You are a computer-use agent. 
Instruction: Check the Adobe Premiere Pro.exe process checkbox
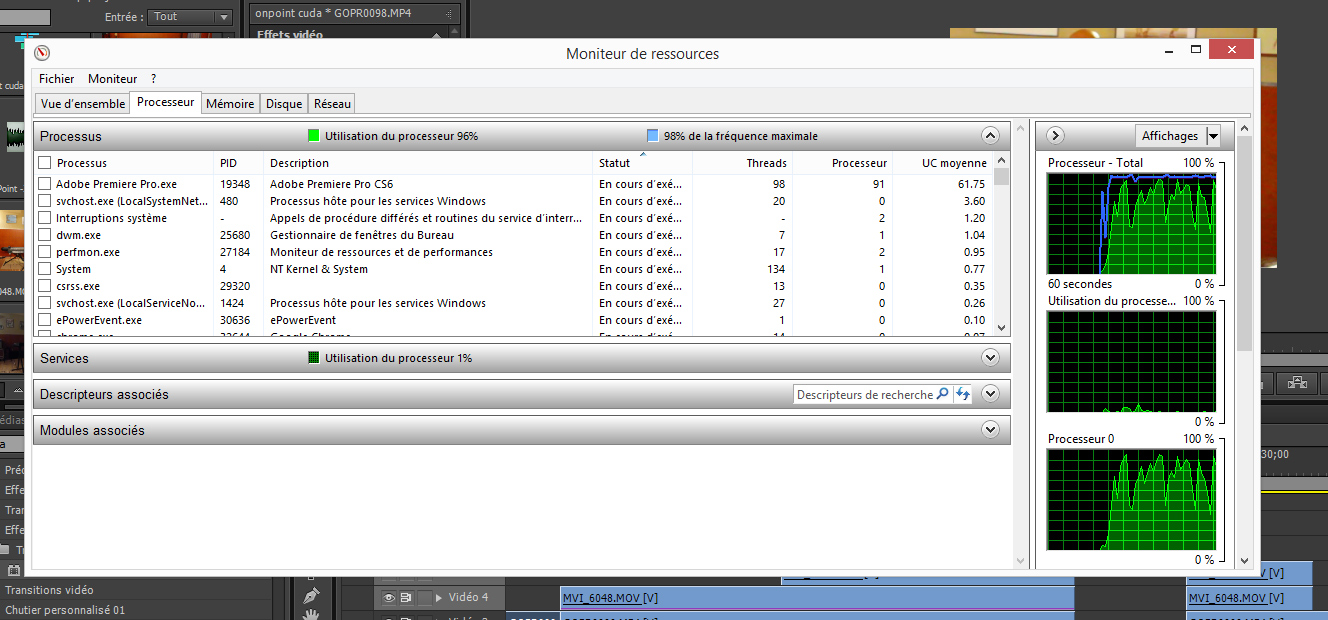click(x=44, y=184)
